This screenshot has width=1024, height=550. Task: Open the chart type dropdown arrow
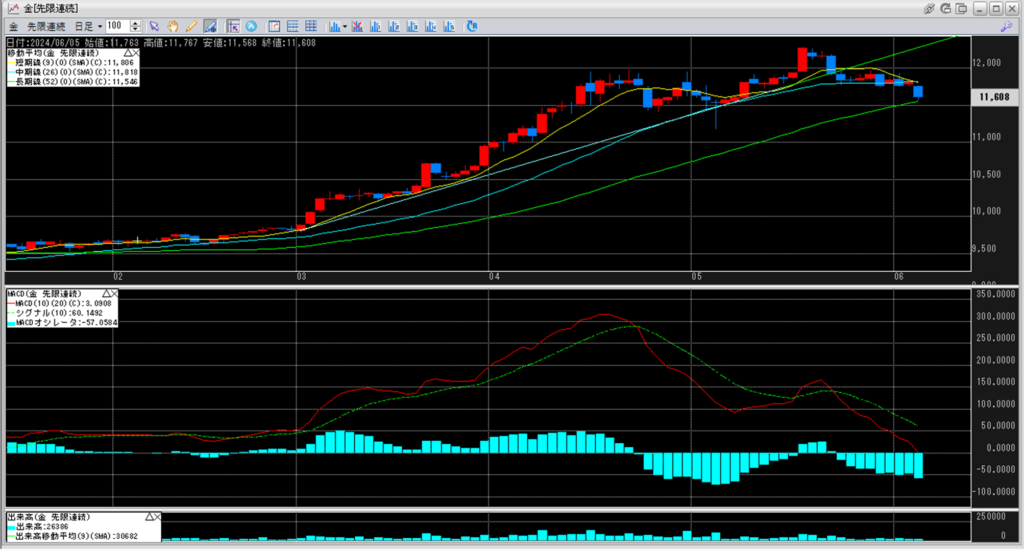342,25
